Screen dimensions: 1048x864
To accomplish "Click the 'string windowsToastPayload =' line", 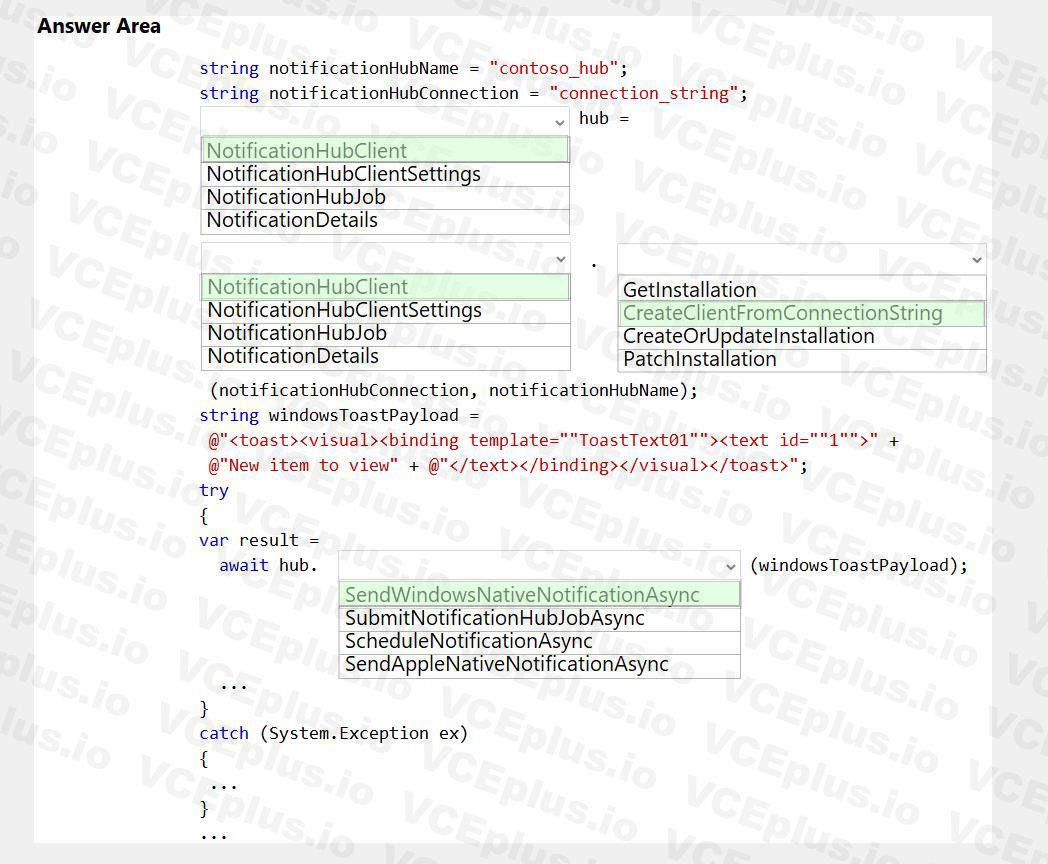I will click(340, 416).
